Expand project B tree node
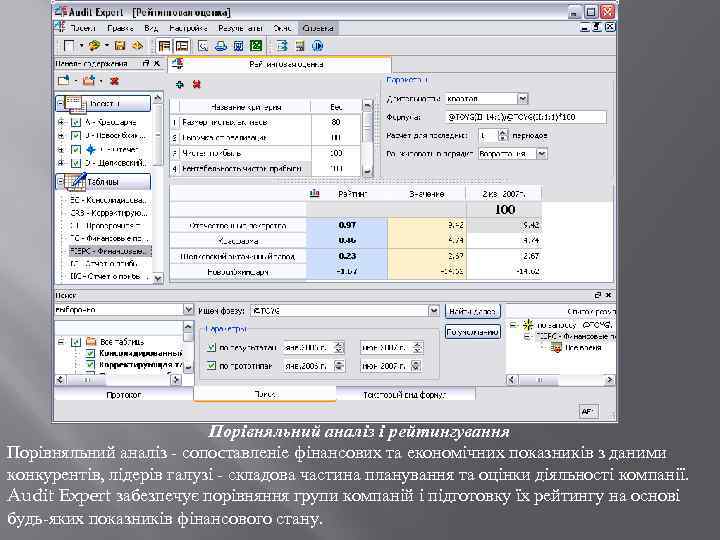The height and width of the screenshot is (540, 720). (61, 136)
